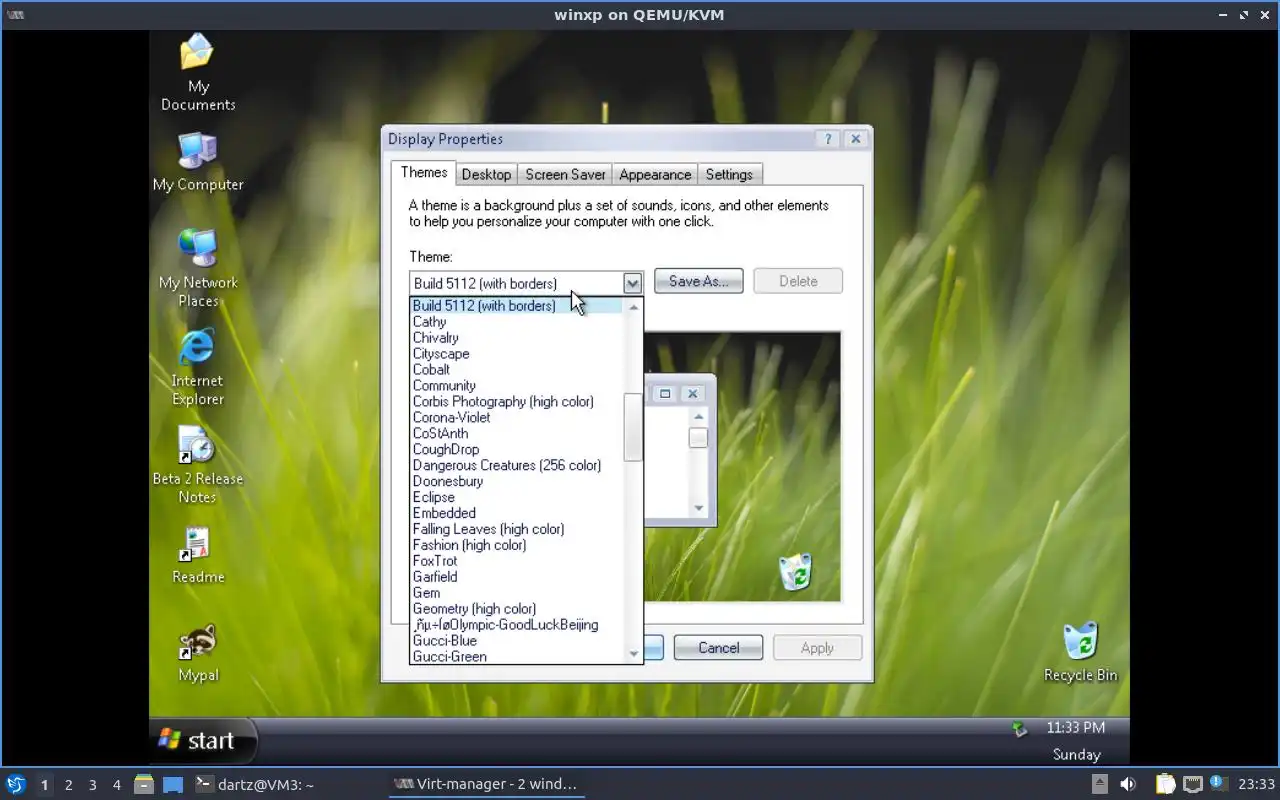Choose Build 5112 (with borders) from the list
The image size is (1280, 800).
pyautogui.click(x=517, y=306)
